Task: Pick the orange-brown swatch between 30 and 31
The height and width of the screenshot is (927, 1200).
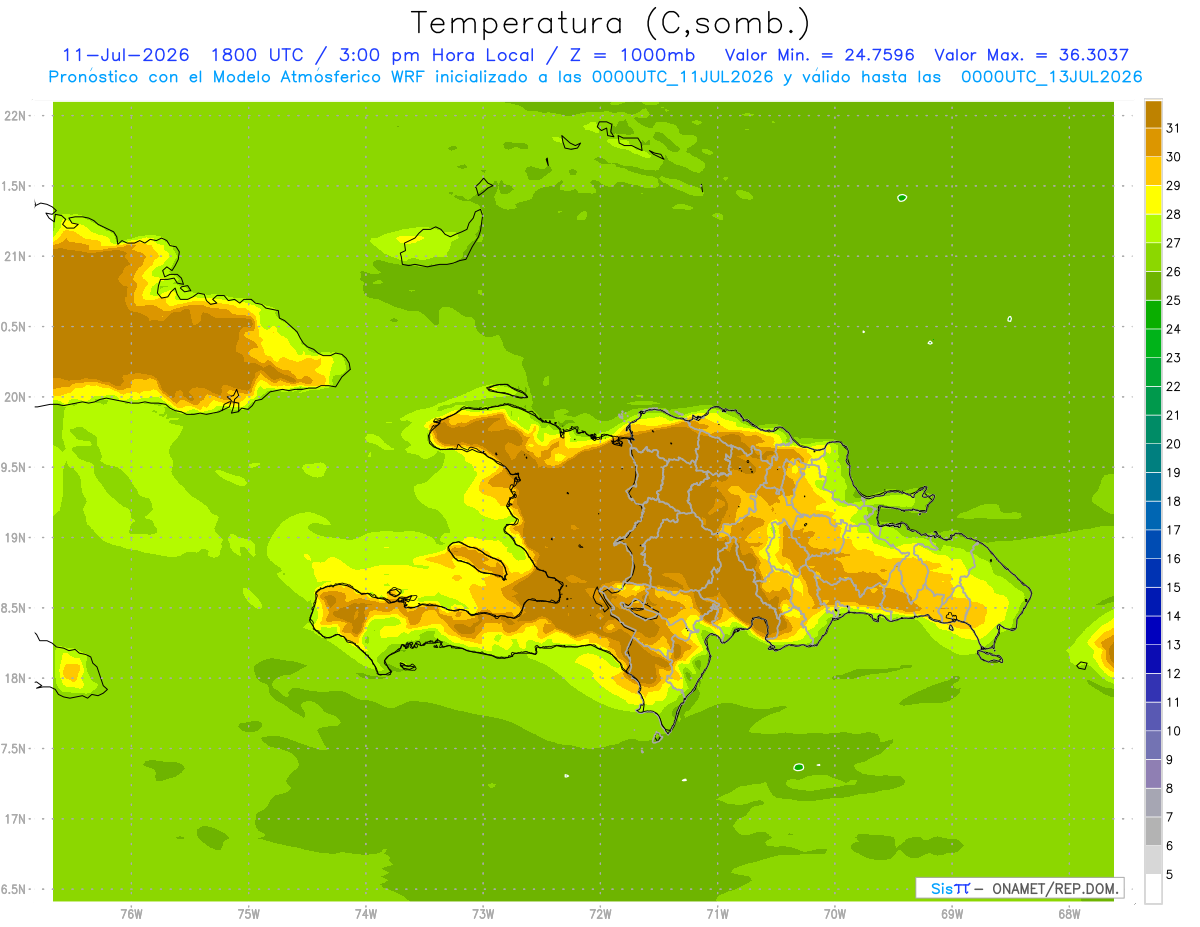Action: [1153, 142]
